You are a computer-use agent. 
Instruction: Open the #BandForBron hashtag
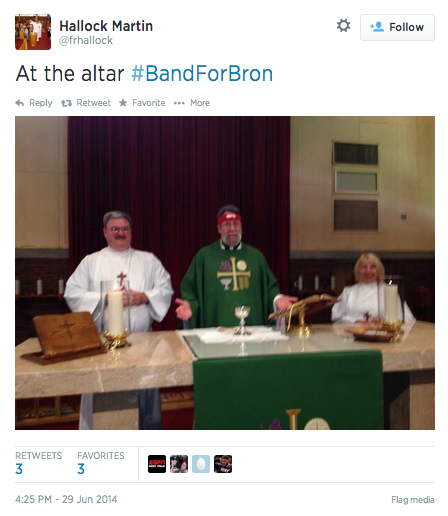tap(202, 73)
